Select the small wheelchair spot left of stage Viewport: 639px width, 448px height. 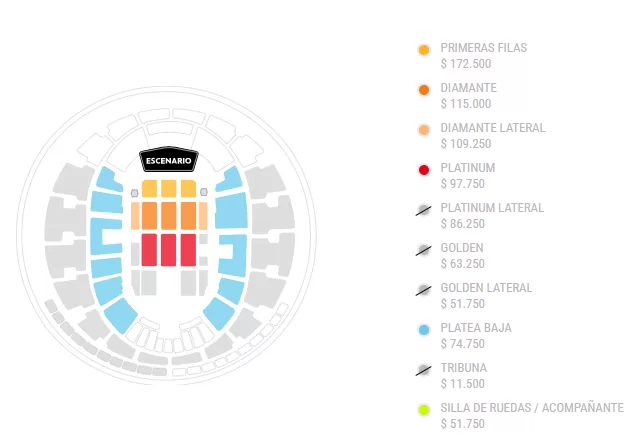(x=134, y=191)
